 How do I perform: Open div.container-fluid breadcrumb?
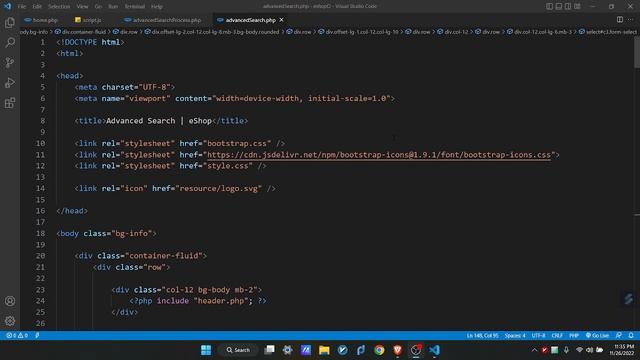point(80,32)
